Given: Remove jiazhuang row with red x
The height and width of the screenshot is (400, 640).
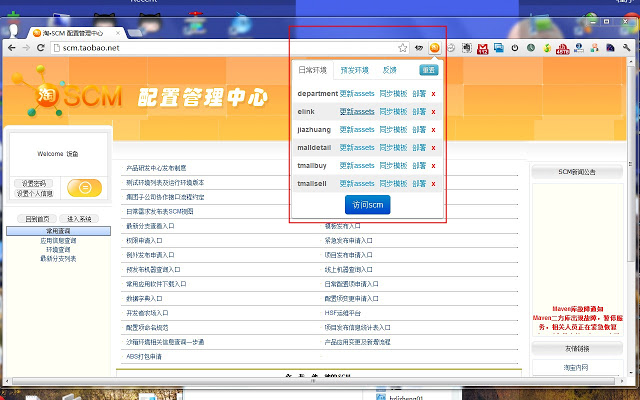Looking at the screenshot, I should click(433, 130).
